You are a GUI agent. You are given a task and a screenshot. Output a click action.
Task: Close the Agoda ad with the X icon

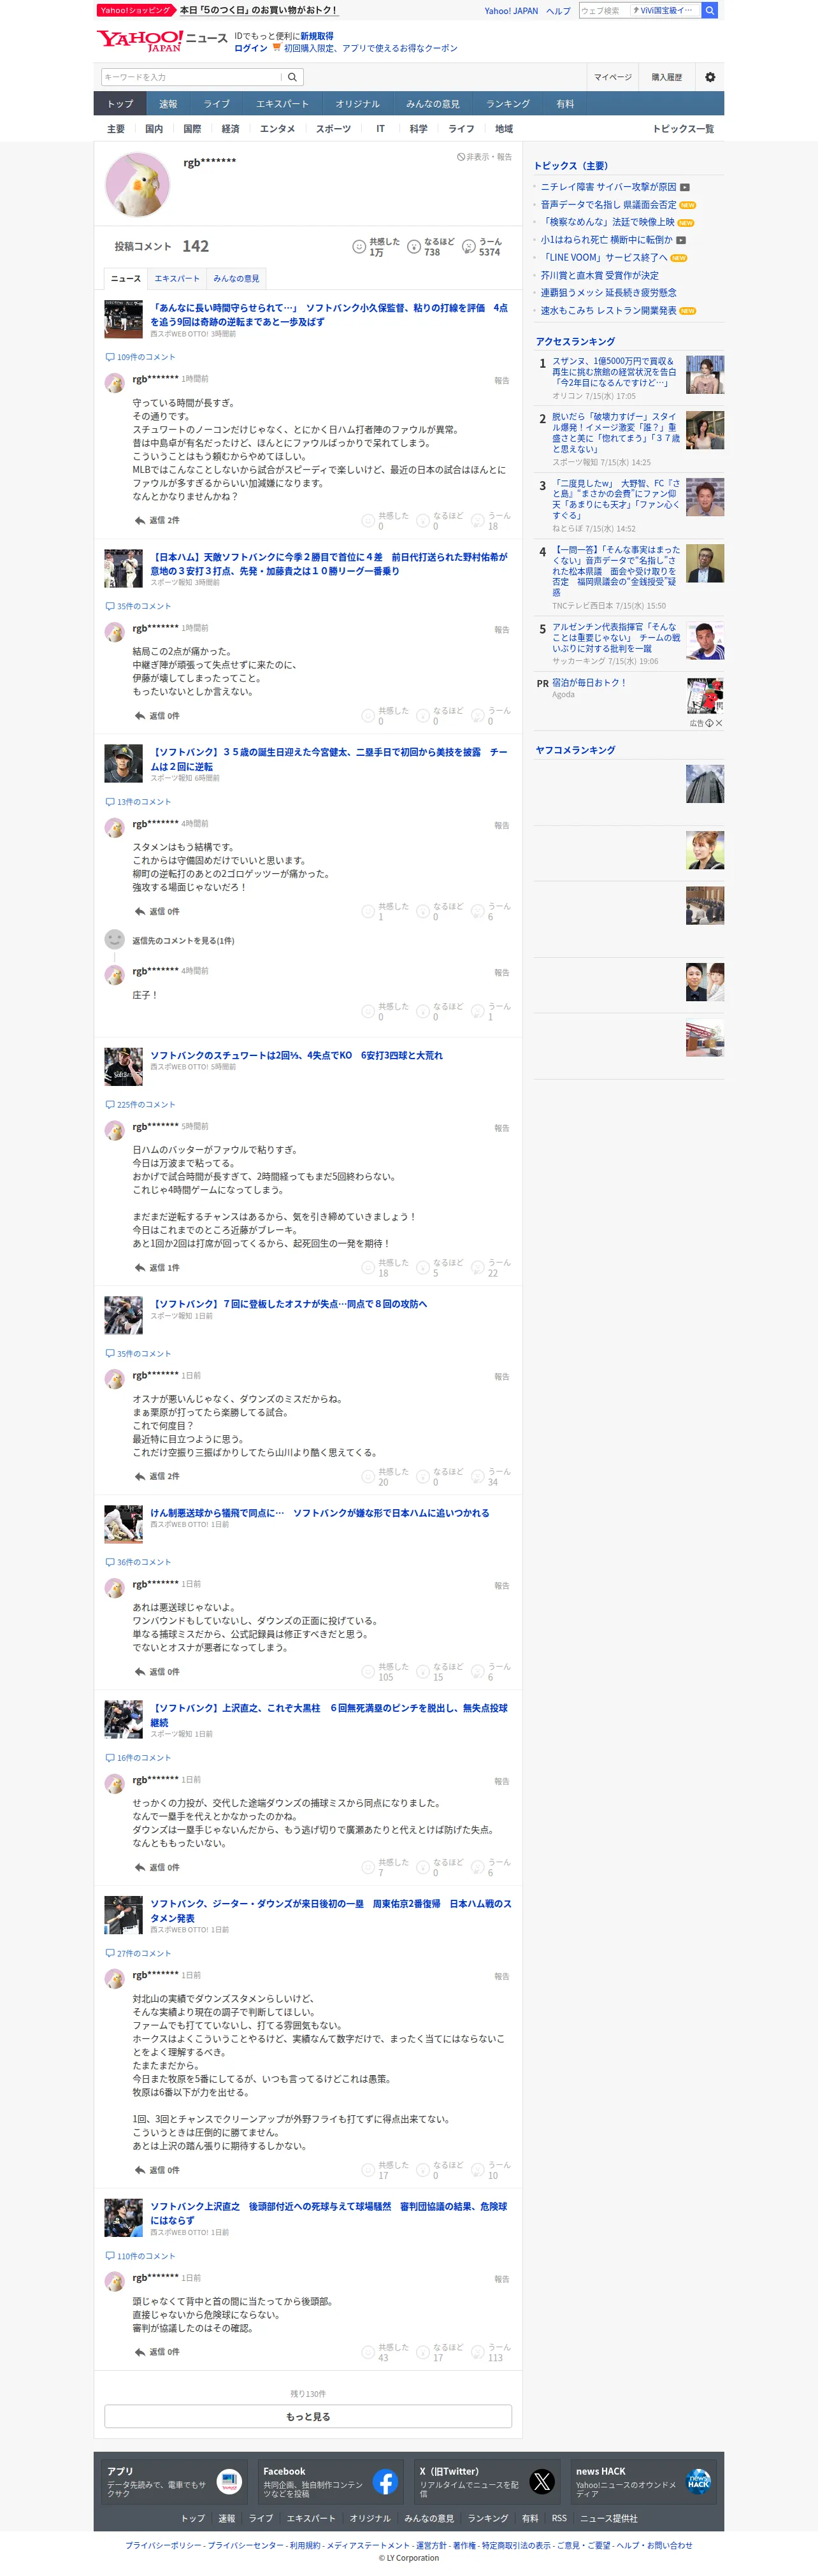click(718, 723)
